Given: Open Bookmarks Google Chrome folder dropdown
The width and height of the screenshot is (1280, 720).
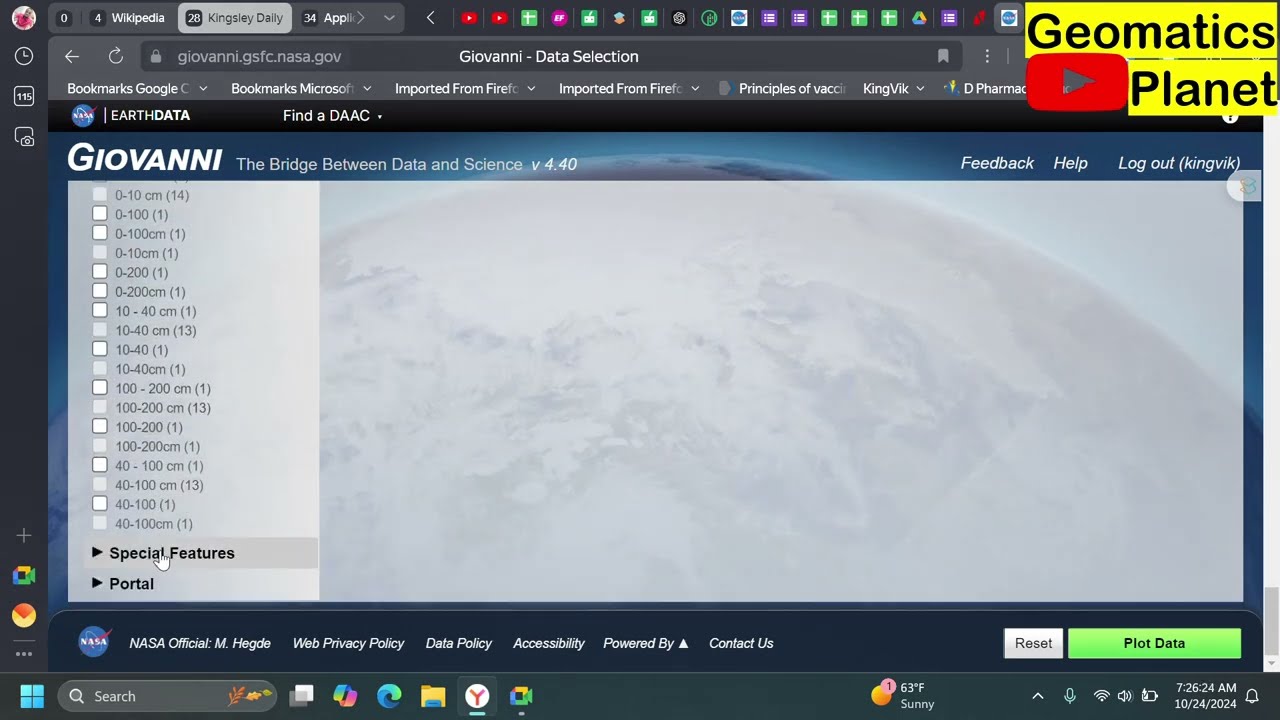Looking at the screenshot, I should (137, 88).
